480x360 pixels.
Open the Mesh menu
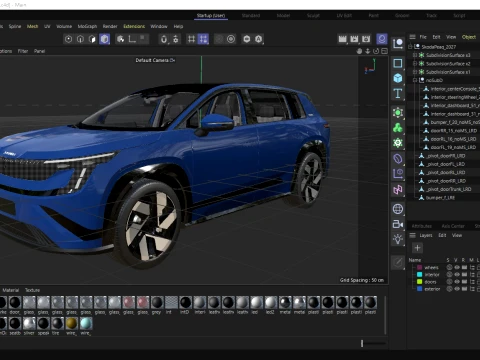click(x=32, y=26)
